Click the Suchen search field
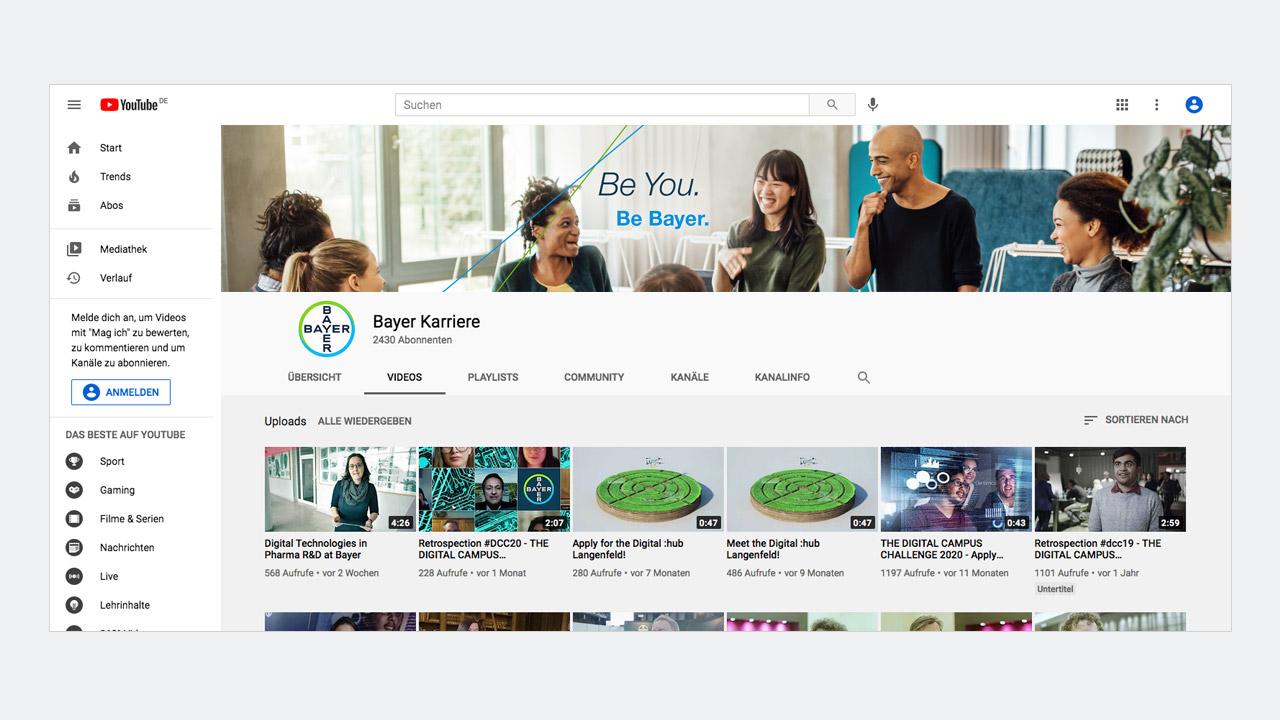 coord(602,105)
